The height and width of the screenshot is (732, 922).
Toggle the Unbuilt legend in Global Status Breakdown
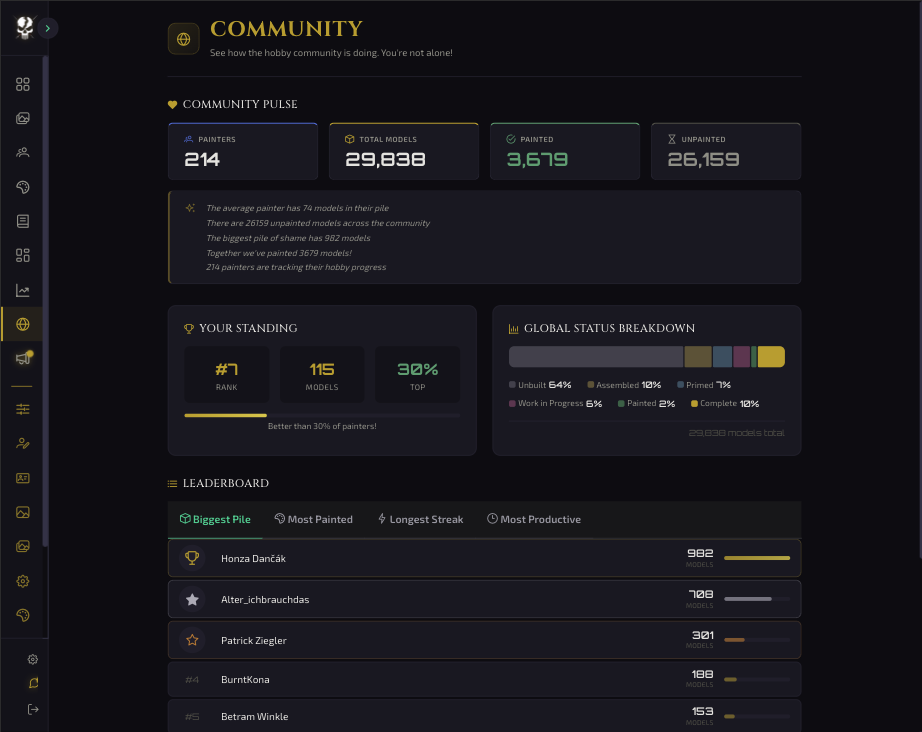[540, 385]
